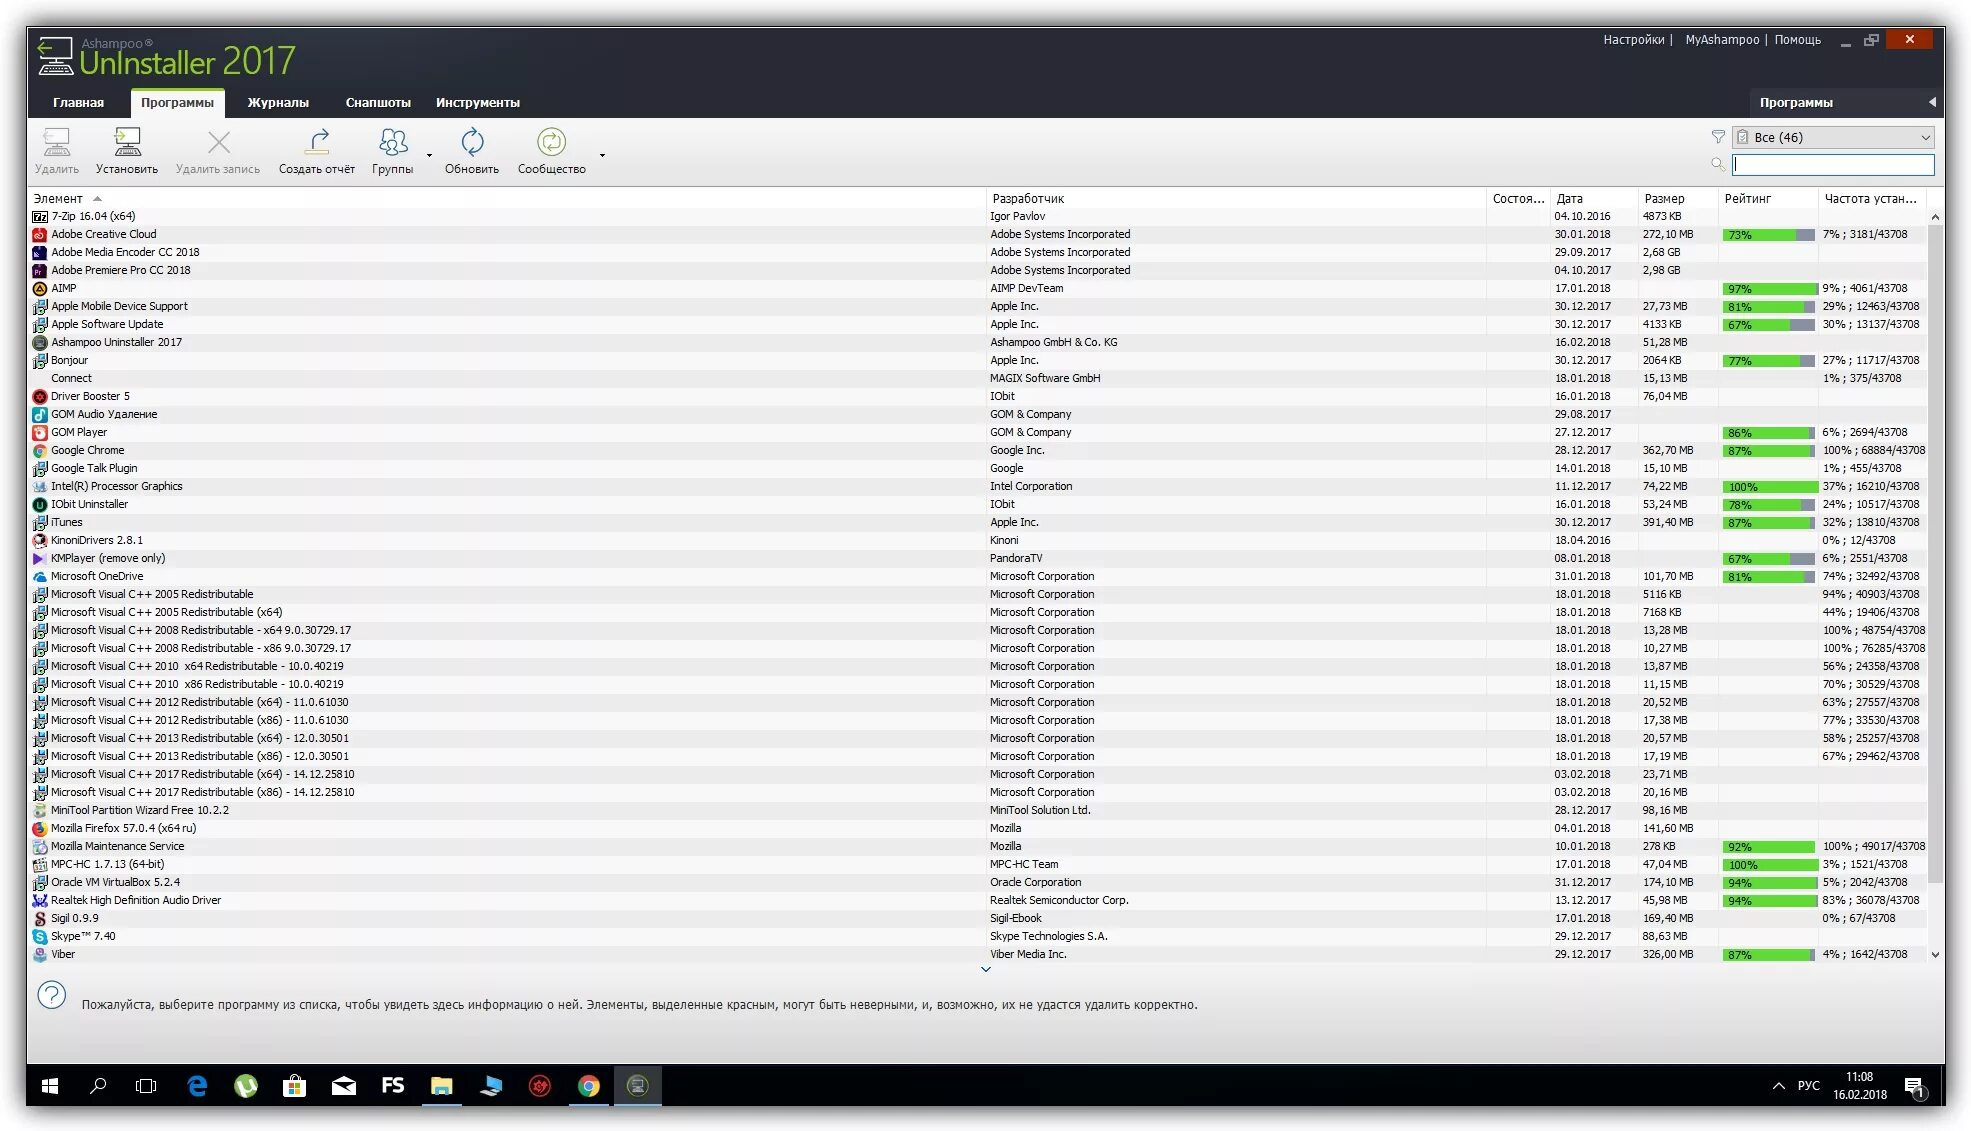This screenshot has width=1971, height=1131.
Task: Open the Community (Сообщество) icon
Action: pos(551,150)
